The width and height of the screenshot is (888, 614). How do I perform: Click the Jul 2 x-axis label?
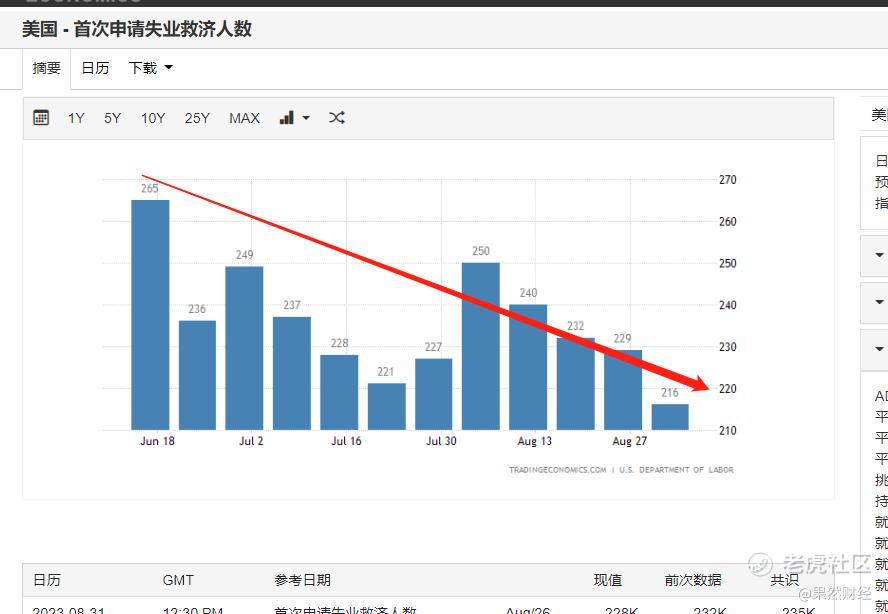(251, 441)
